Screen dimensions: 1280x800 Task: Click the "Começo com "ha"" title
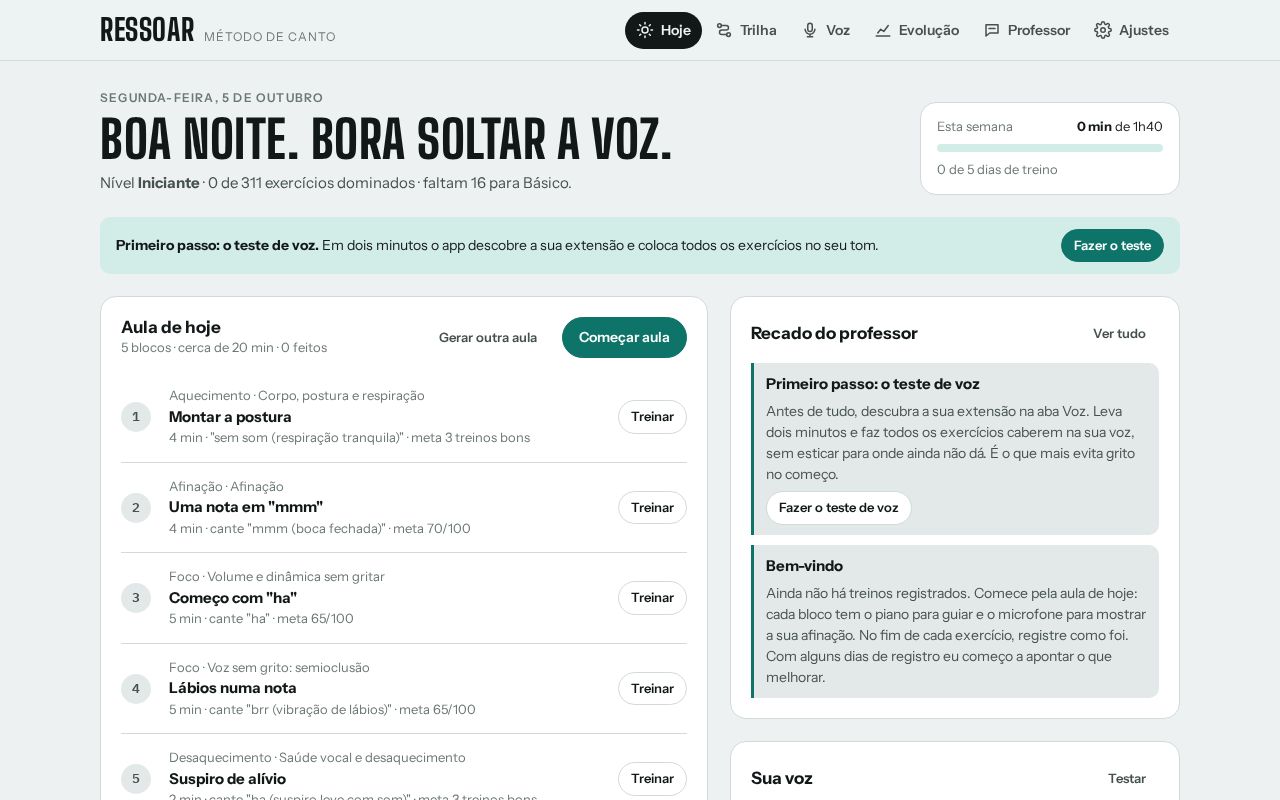point(233,598)
